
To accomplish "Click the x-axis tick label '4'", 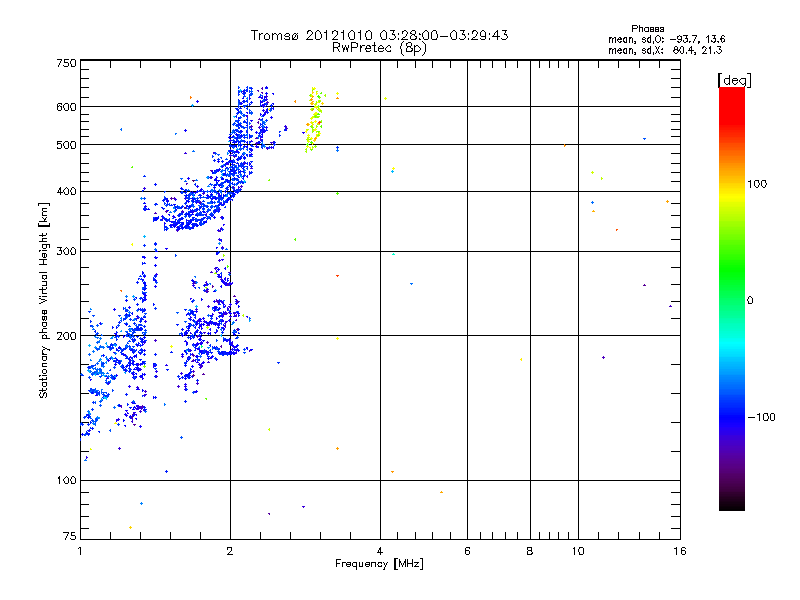I will [380, 551].
